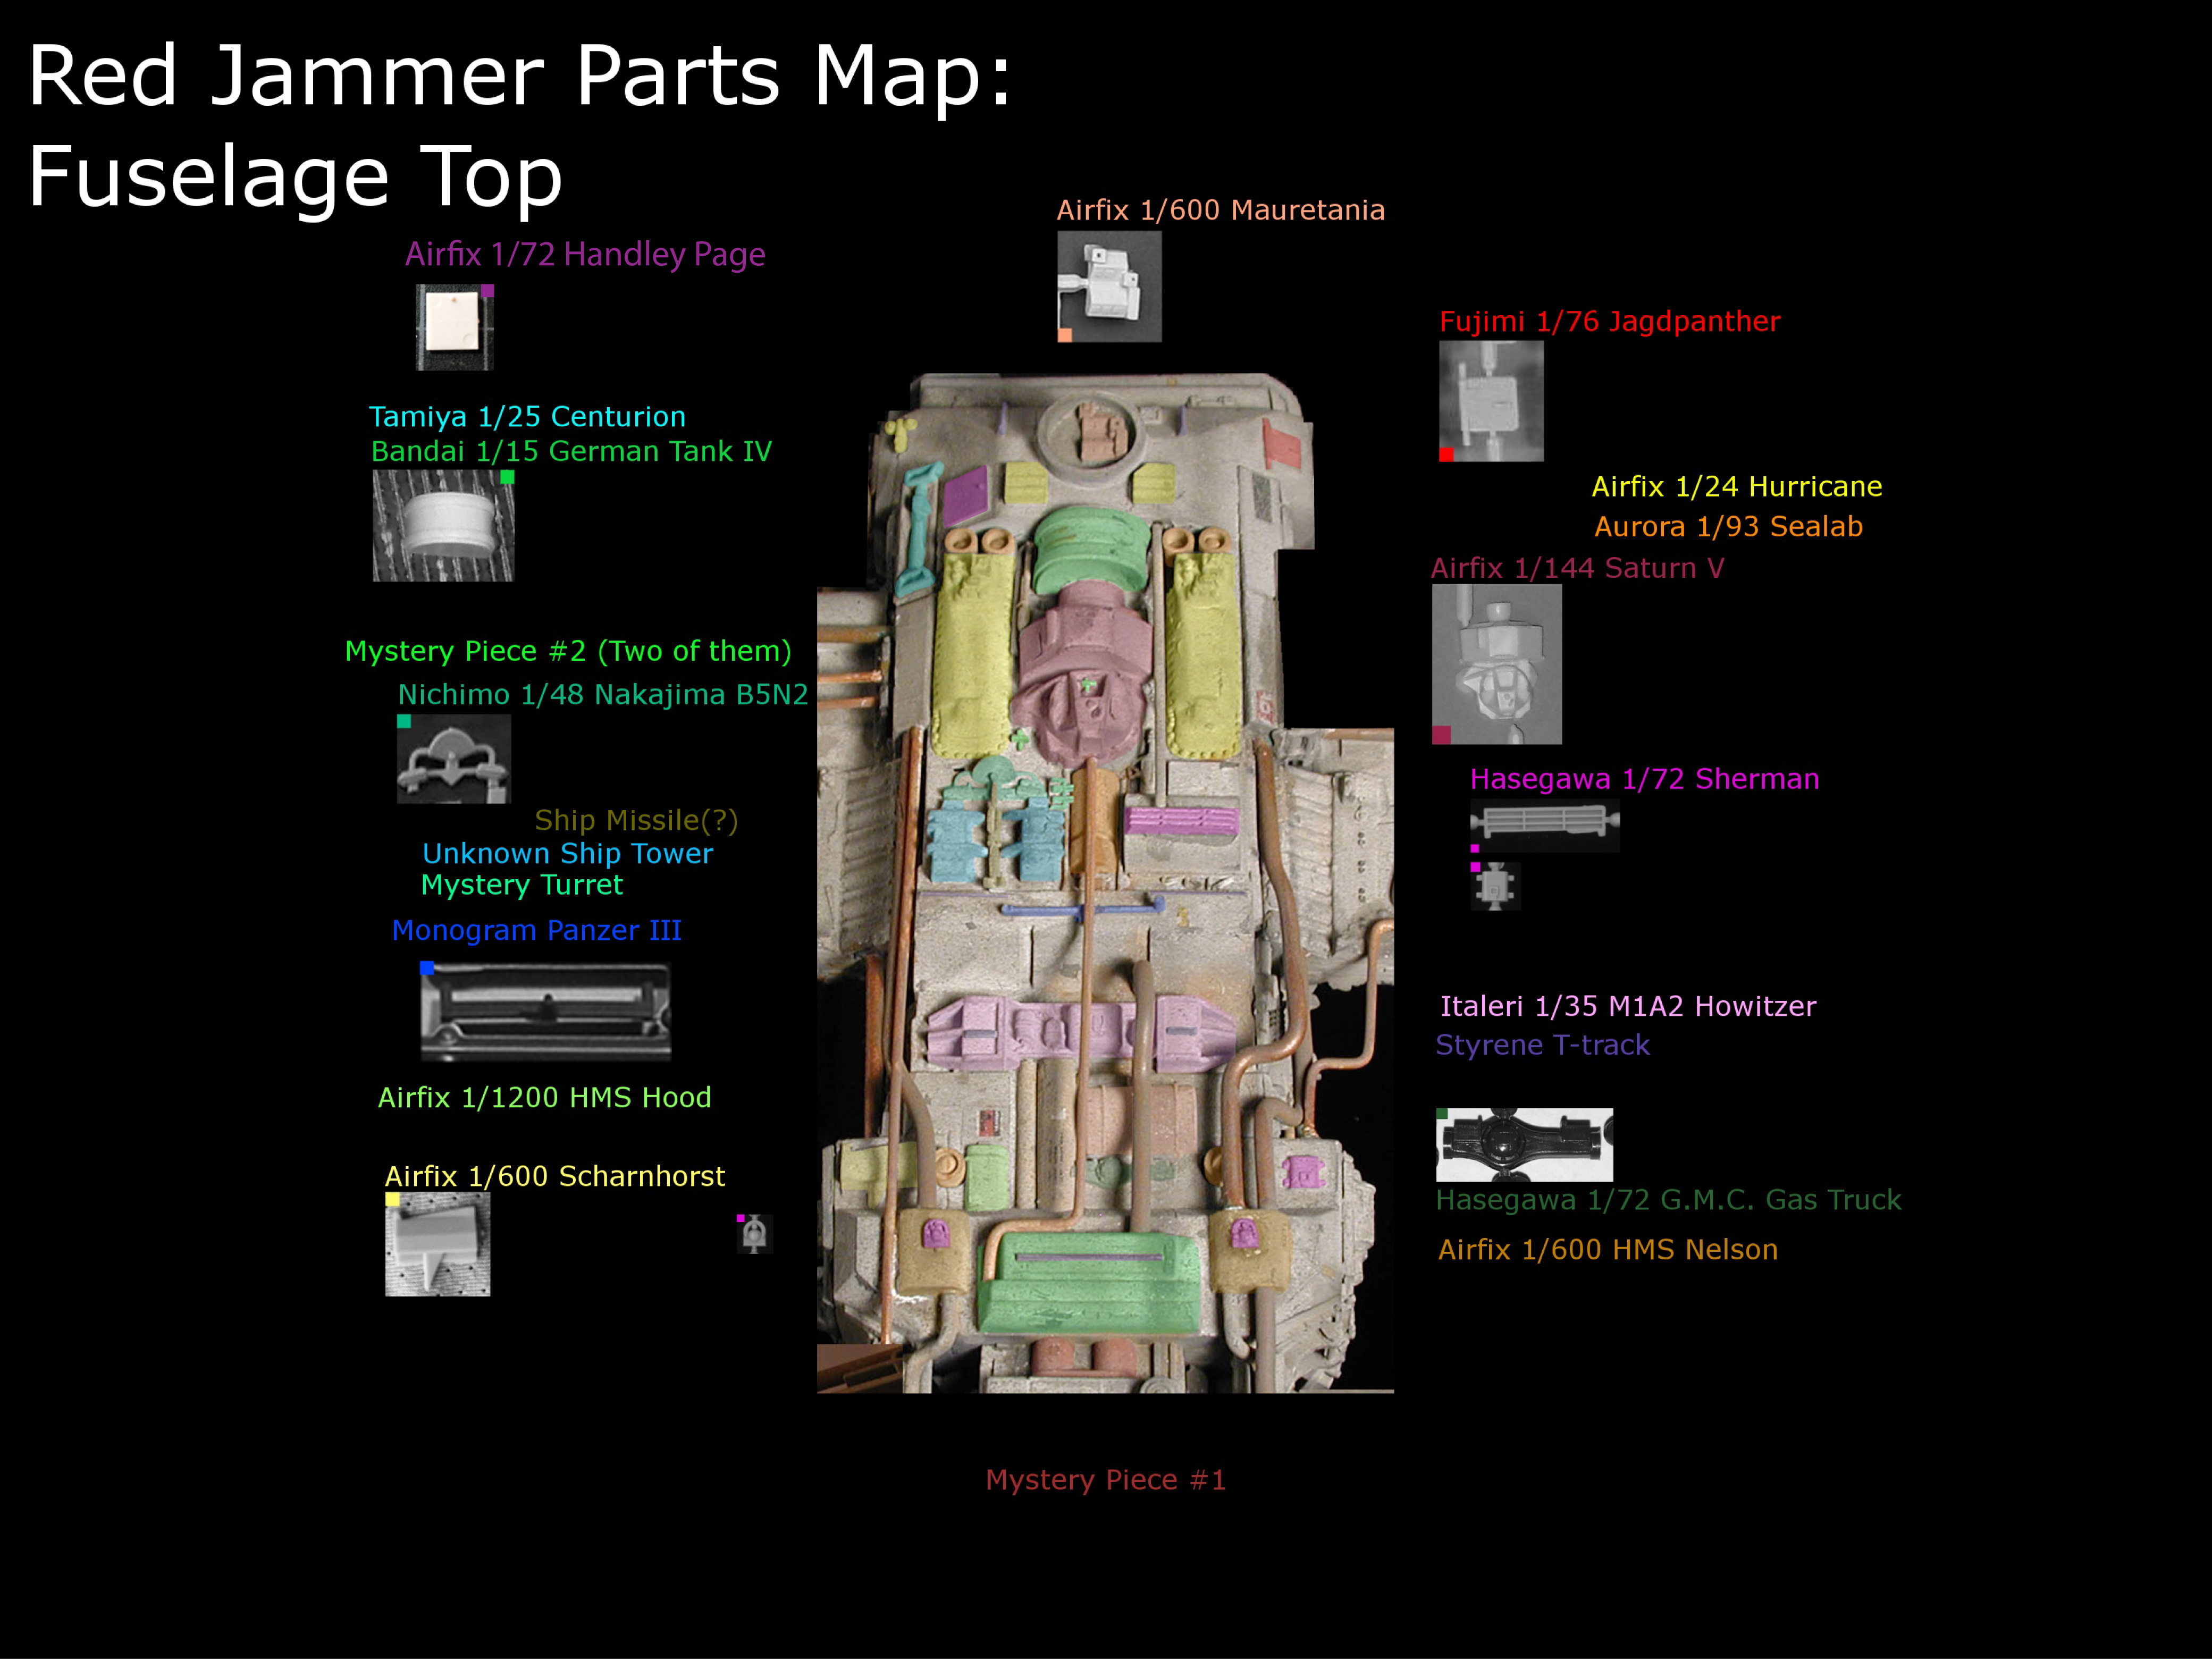This screenshot has width=2212, height=1659.
Task: Click the 'Red Jammer Parts Map:' title
Action: coord(520,77)
